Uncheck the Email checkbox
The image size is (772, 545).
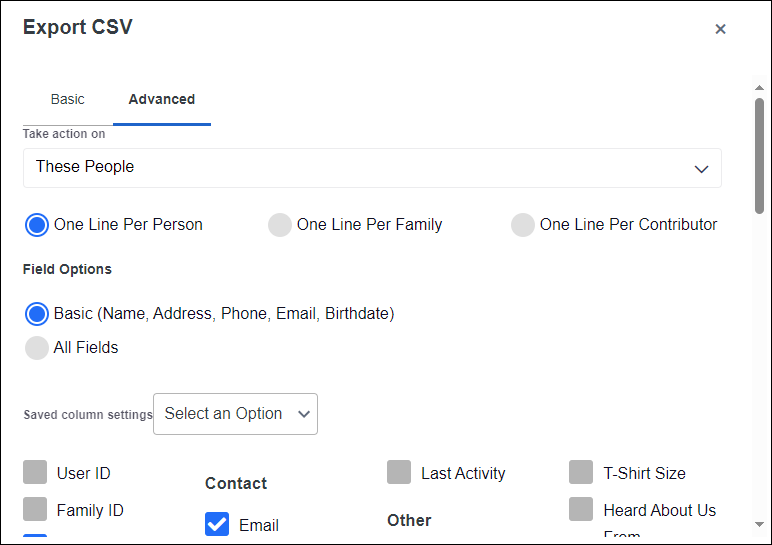[217, 525]
